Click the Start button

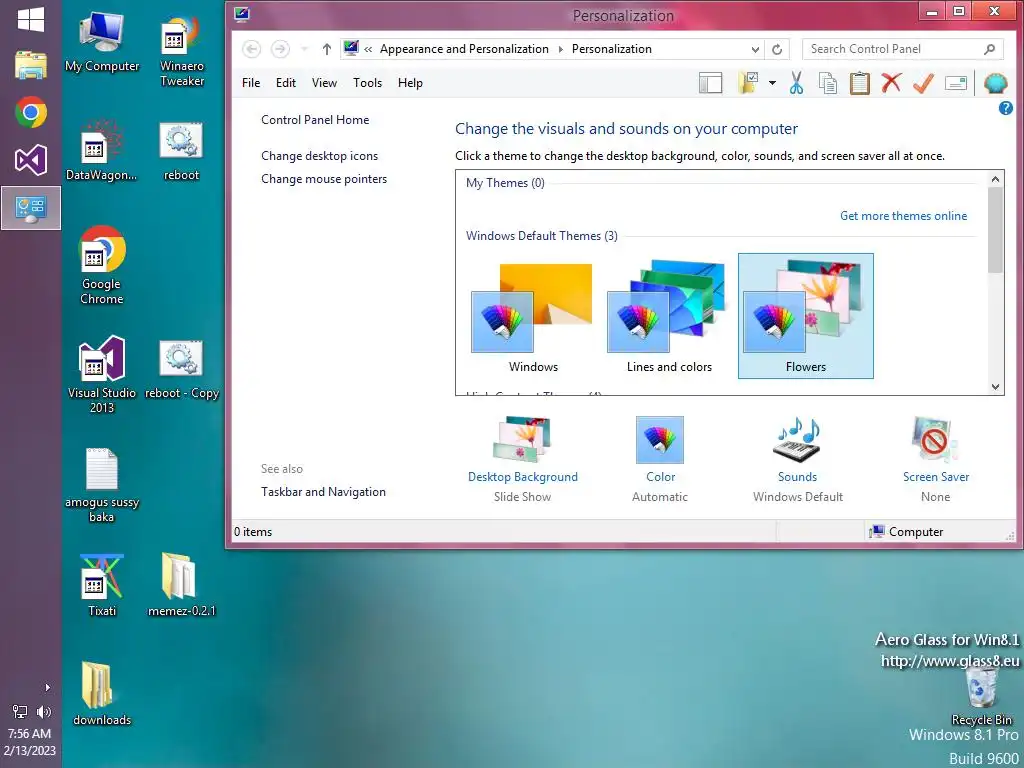pyautogui.click(x=31, y=20)
